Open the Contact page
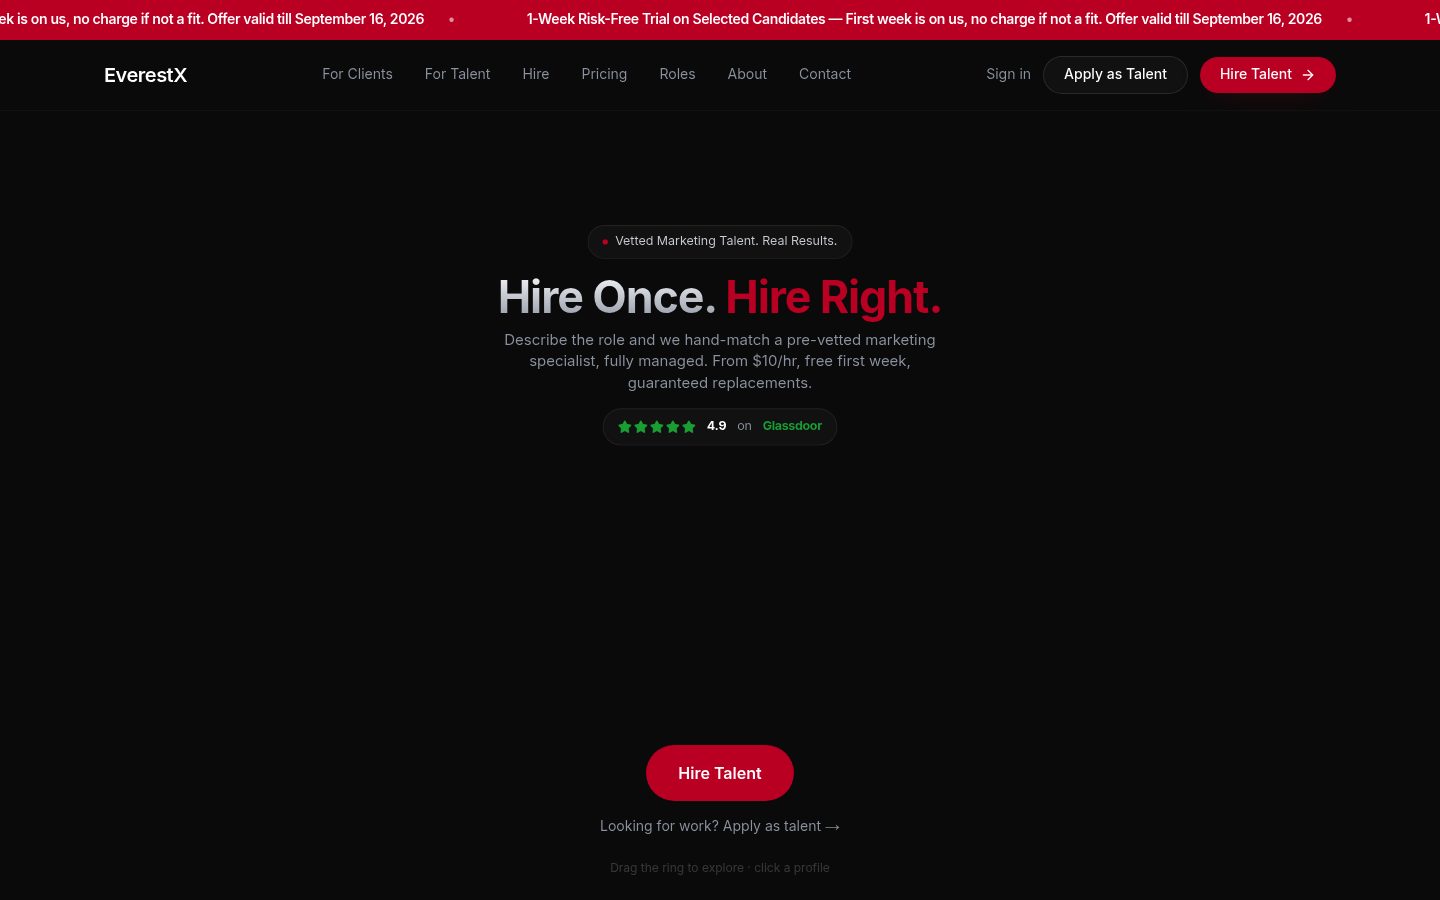This screenshot has height=900, width=1440. pyautogui.click(x=825, y=74)
